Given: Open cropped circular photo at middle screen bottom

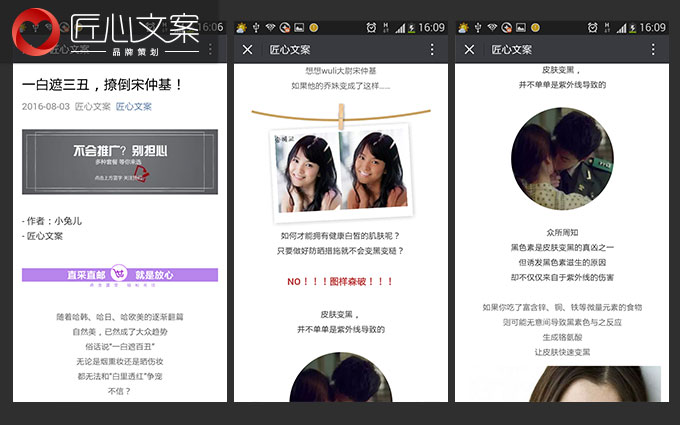Looking at the screenshot, I should 341,377.
